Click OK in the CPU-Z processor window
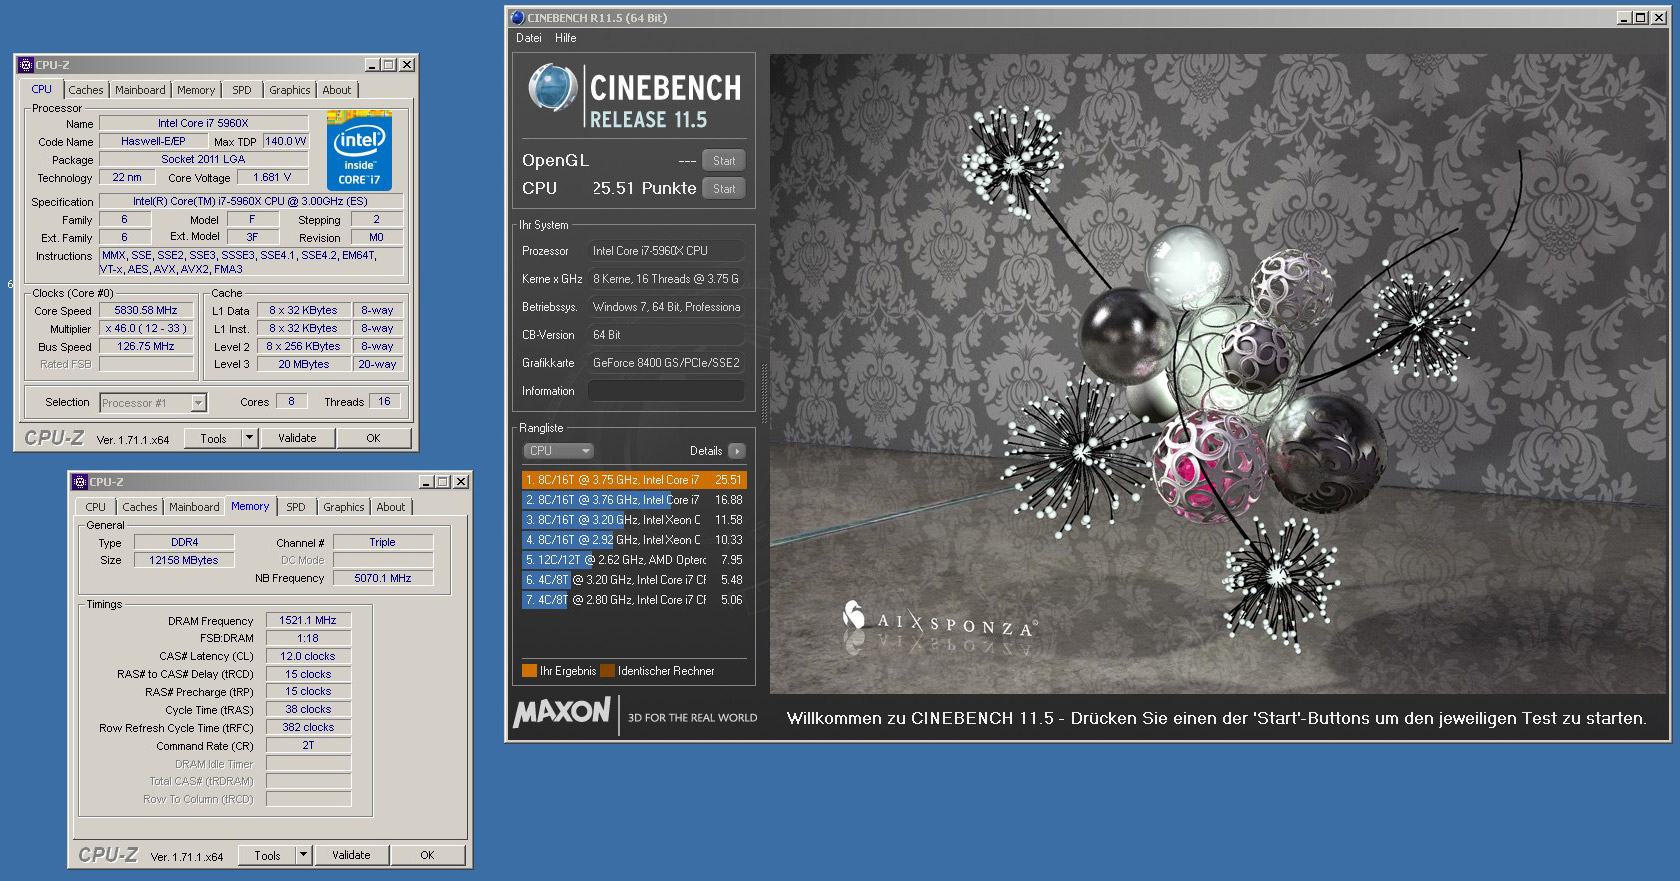1680x881 pixels. coord(373,438)
